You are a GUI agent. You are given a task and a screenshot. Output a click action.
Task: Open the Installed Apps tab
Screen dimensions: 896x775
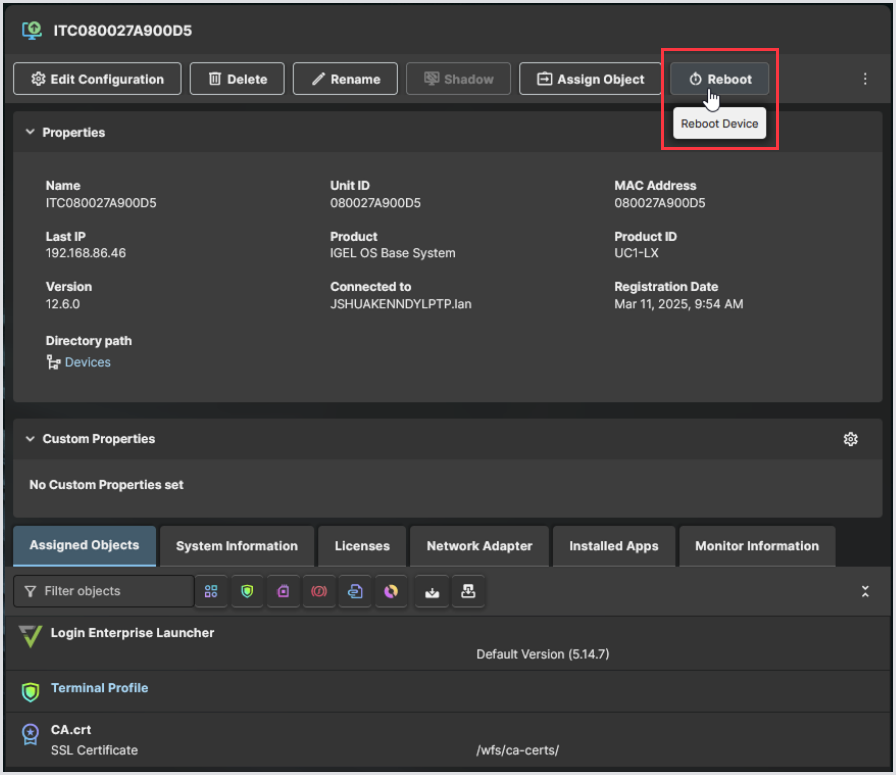coord(613,546)
